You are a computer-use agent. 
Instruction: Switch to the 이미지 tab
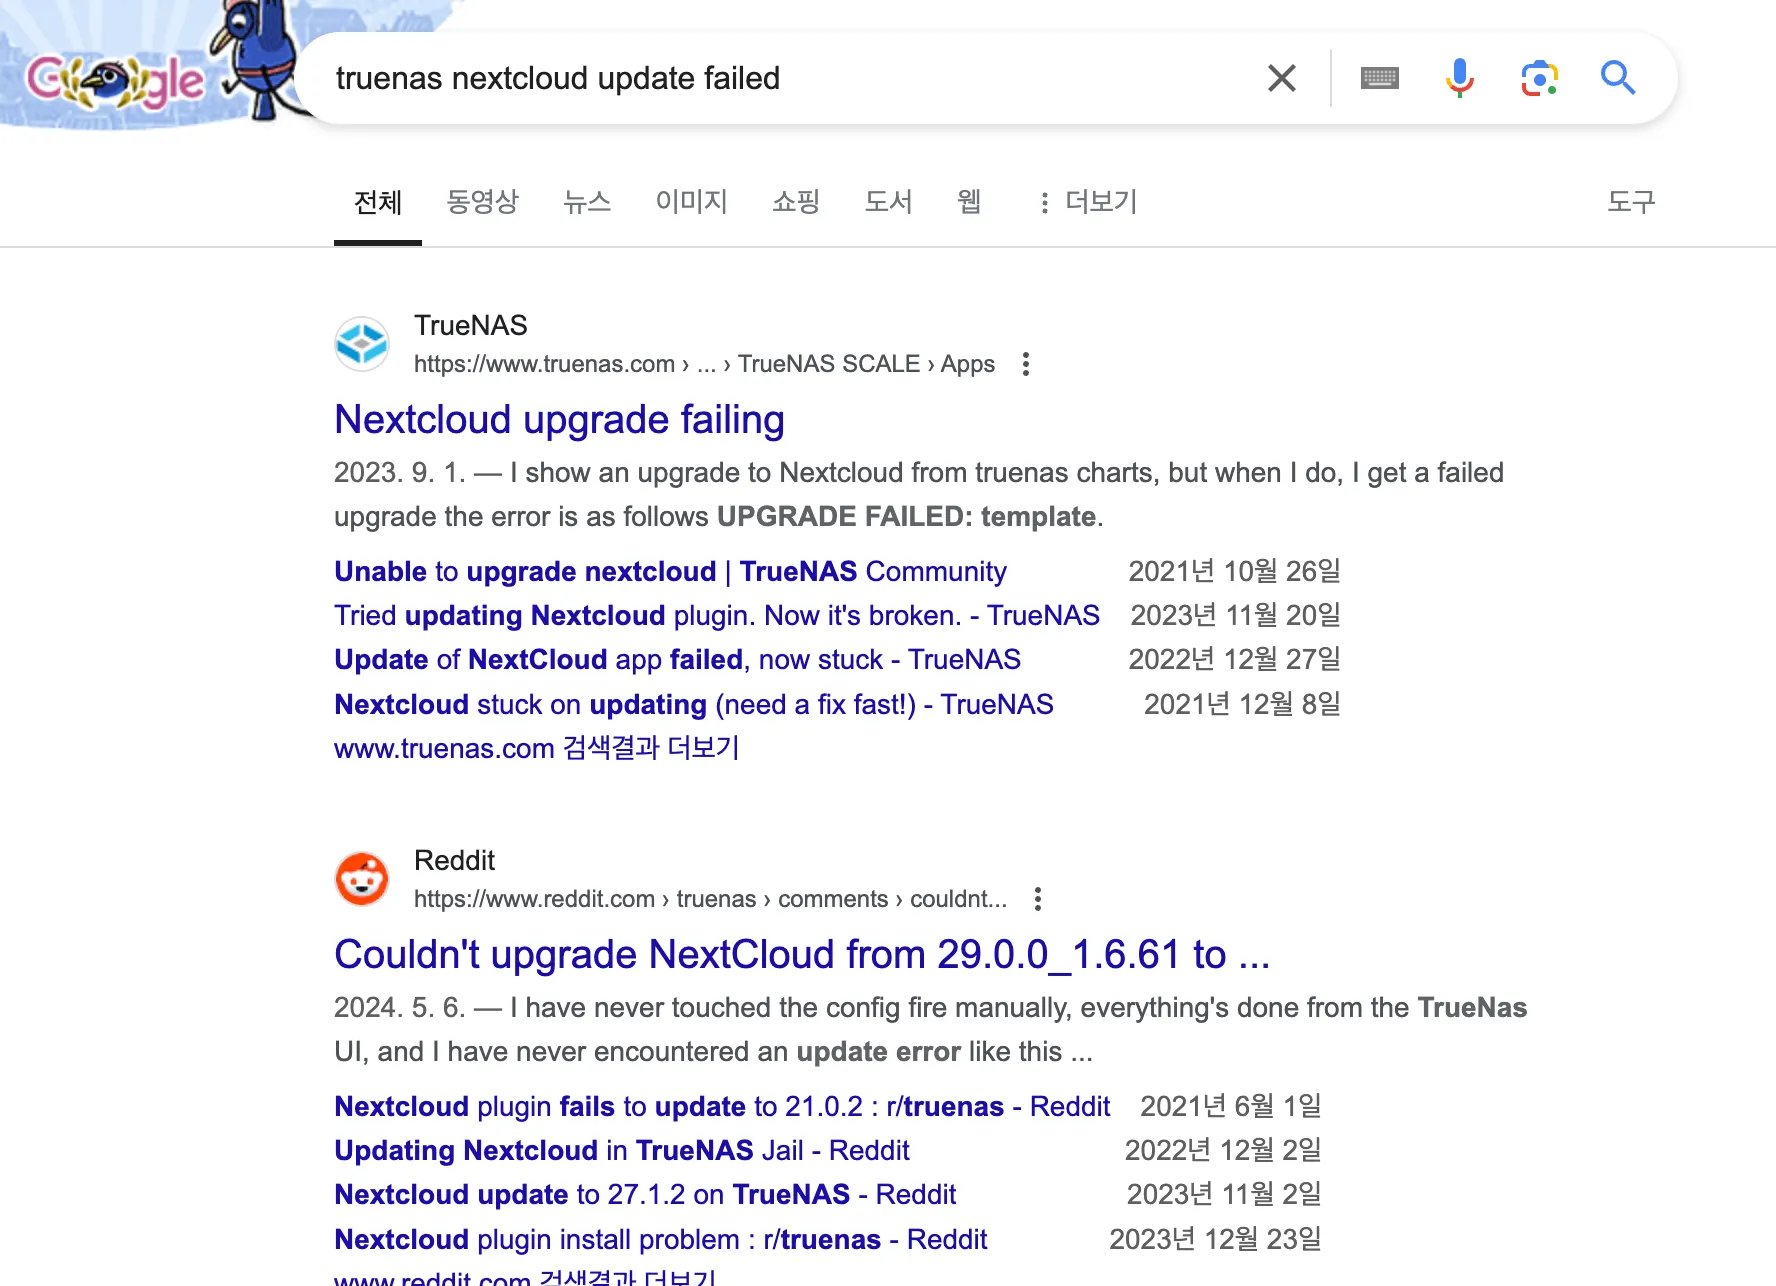click(x=691, y=202)
